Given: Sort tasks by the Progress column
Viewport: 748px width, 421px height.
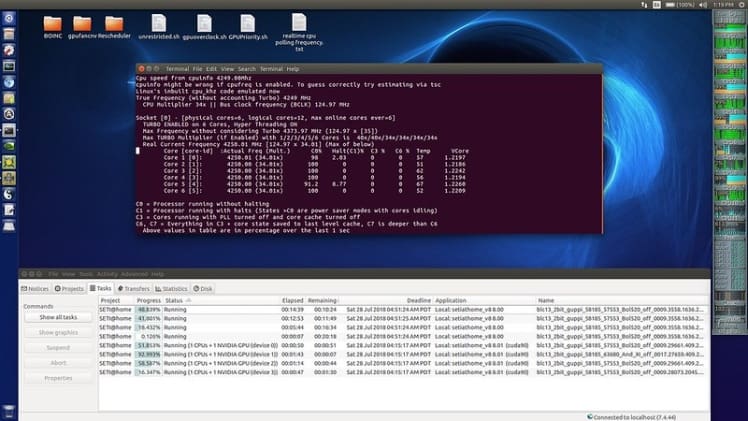Looking at the screenshot, I should pyautogui.click(x=149, y=299).
